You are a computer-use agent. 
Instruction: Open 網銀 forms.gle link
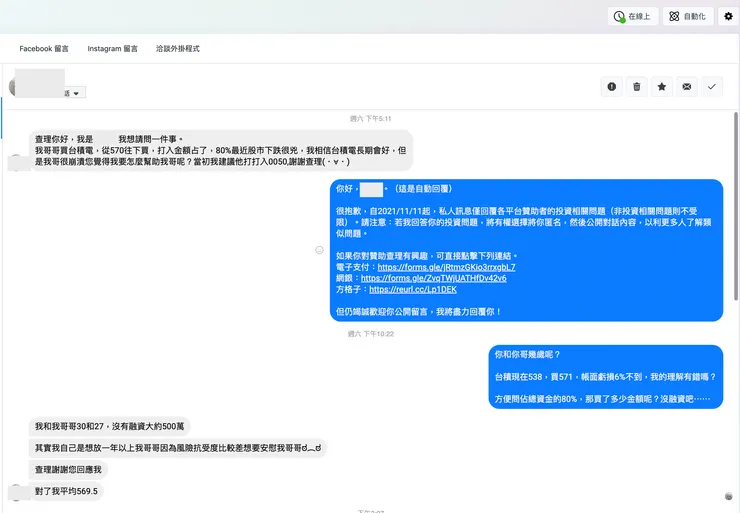(x=434, y=278)
